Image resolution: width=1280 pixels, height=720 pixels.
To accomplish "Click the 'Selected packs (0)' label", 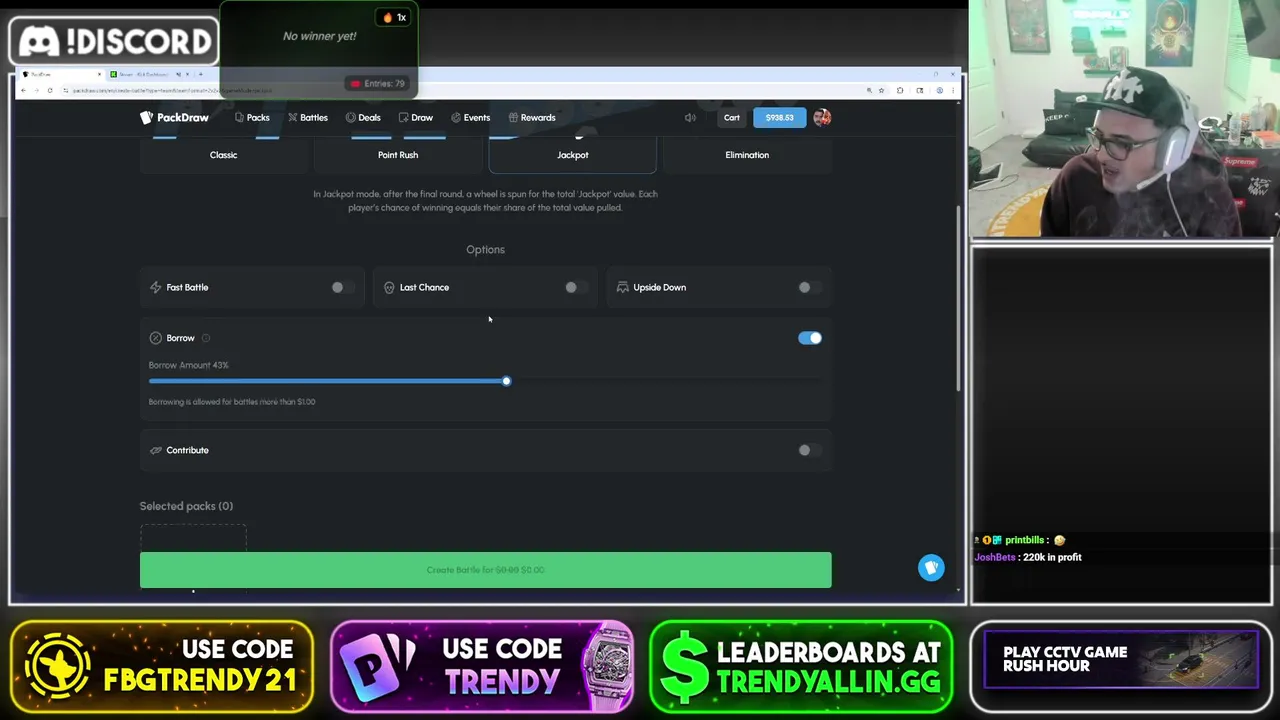I will tap(186, 506).
